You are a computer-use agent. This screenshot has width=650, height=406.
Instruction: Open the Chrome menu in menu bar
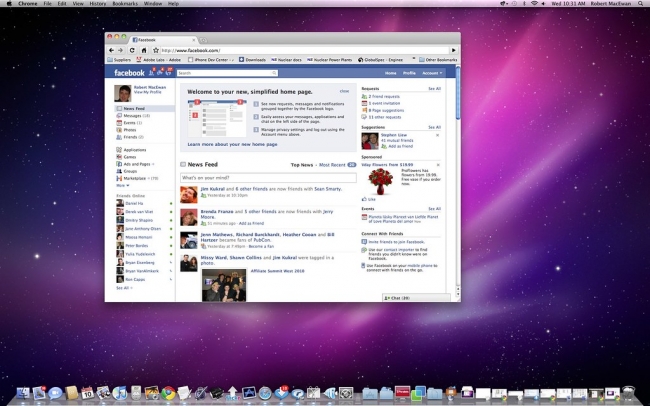(x=27, y=3)
